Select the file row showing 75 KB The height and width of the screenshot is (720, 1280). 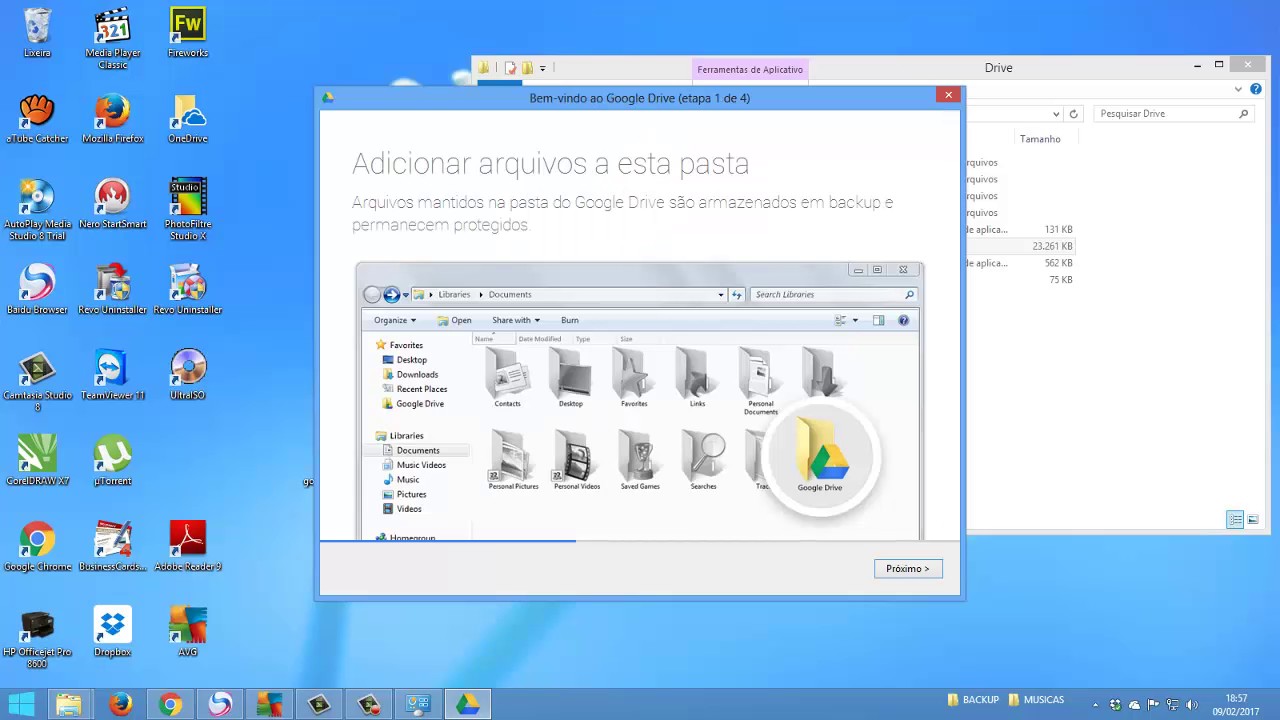tap(1018, 280)
